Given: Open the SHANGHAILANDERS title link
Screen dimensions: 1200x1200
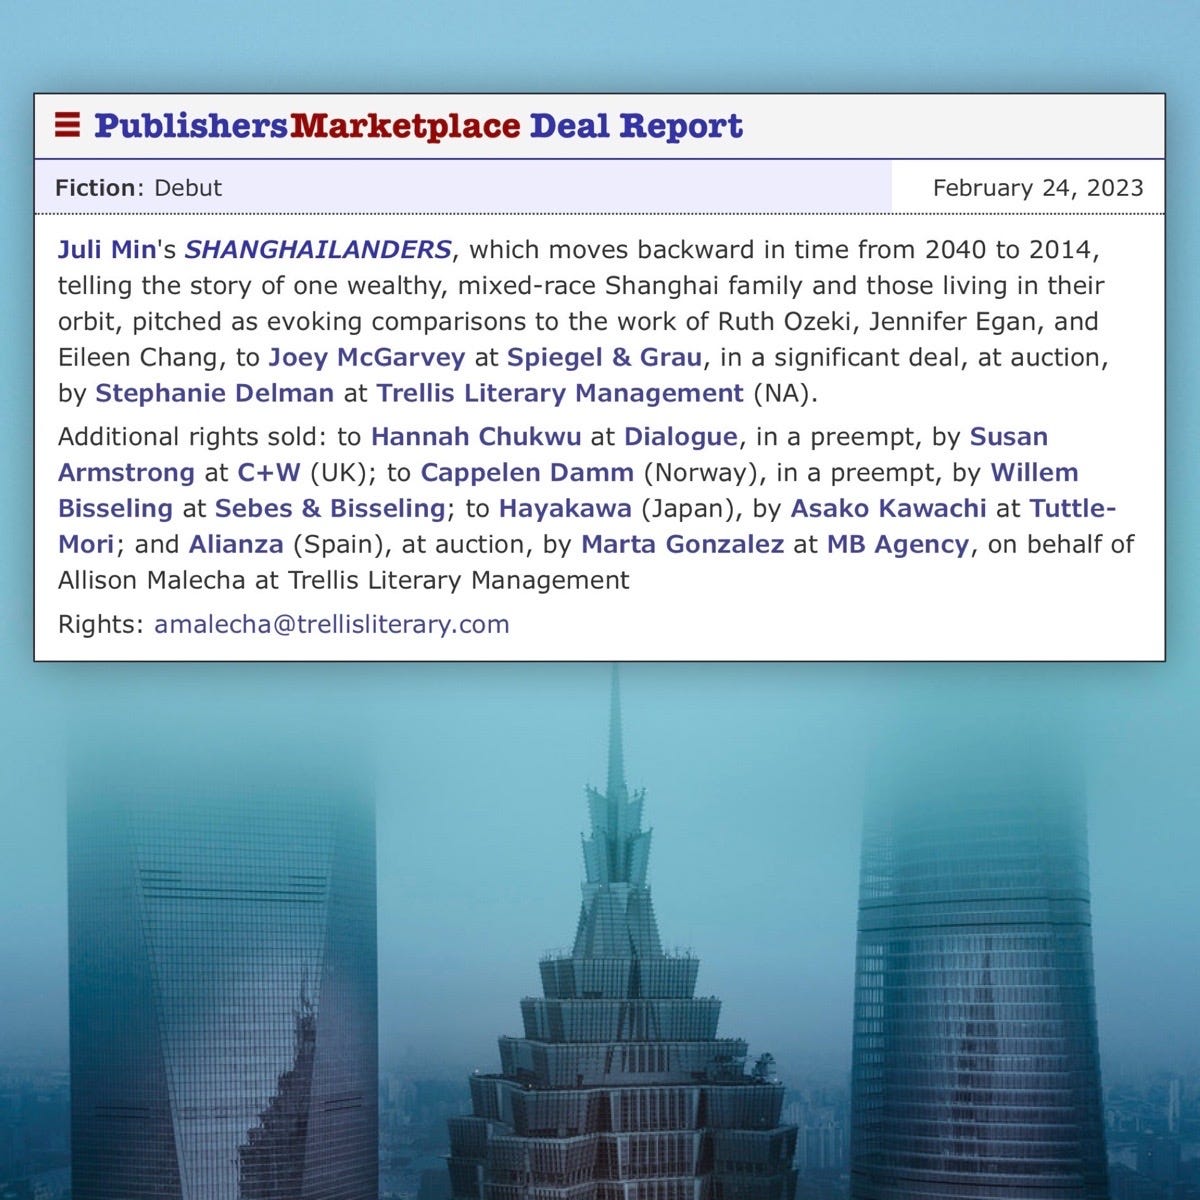Looking at the screenshot, I should [x=318, y=249].
